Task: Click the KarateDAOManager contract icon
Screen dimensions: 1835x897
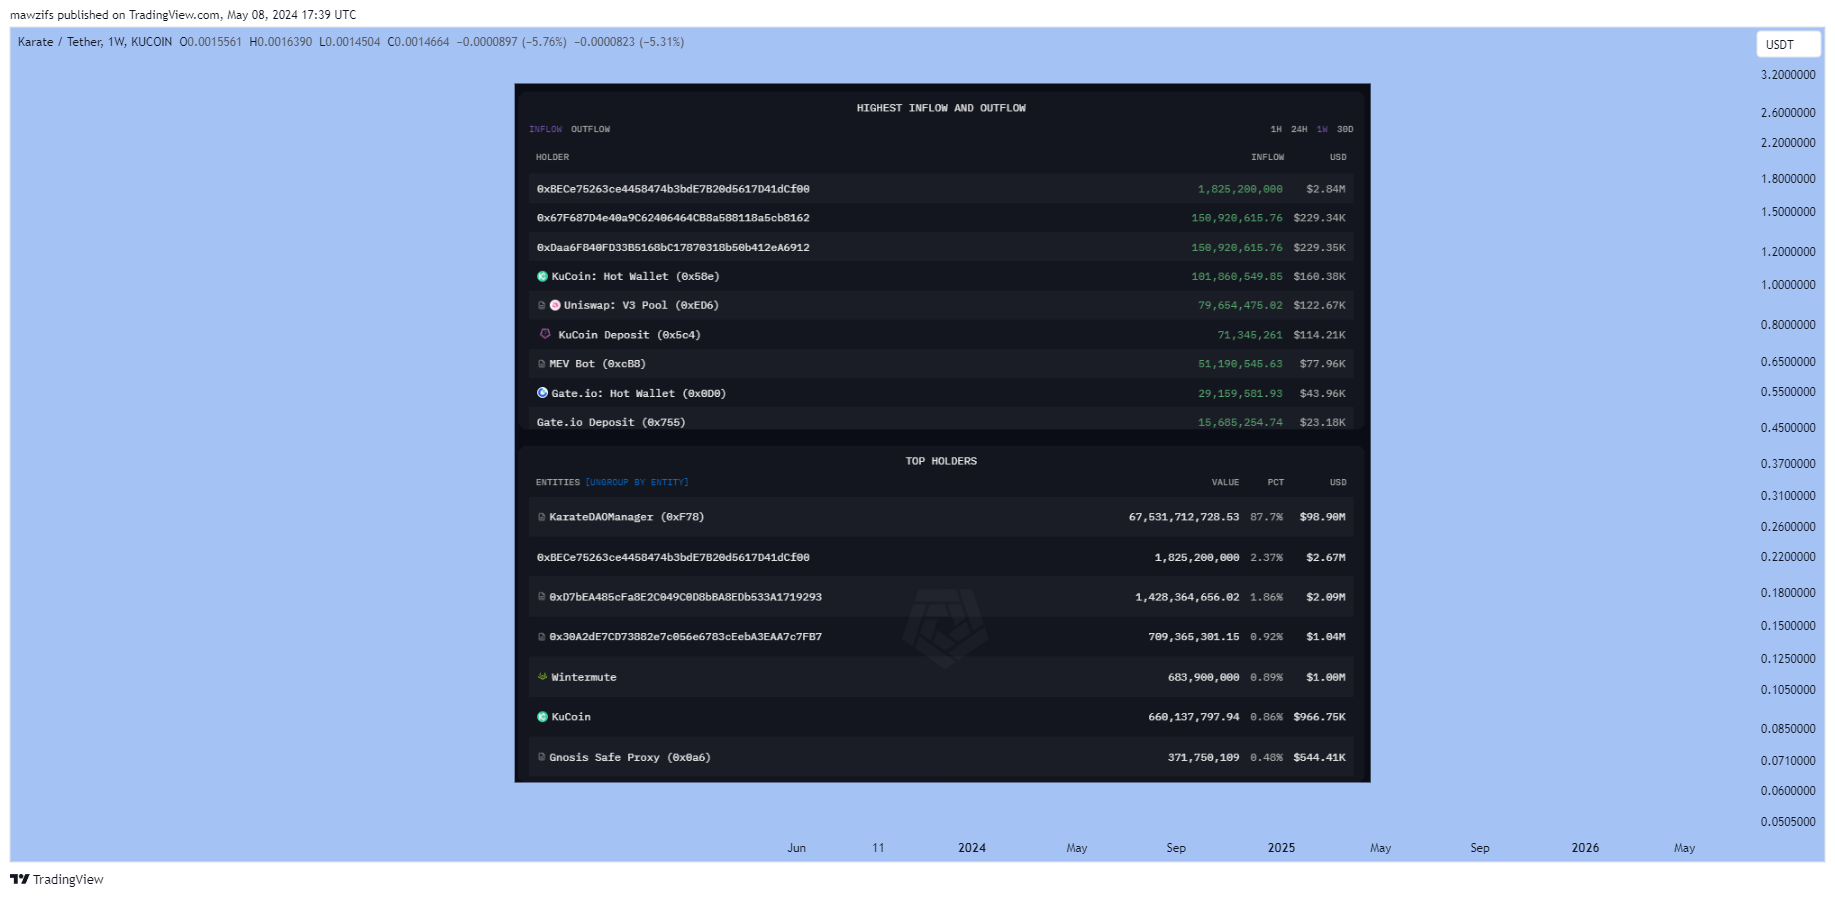Action: point(542,517)
